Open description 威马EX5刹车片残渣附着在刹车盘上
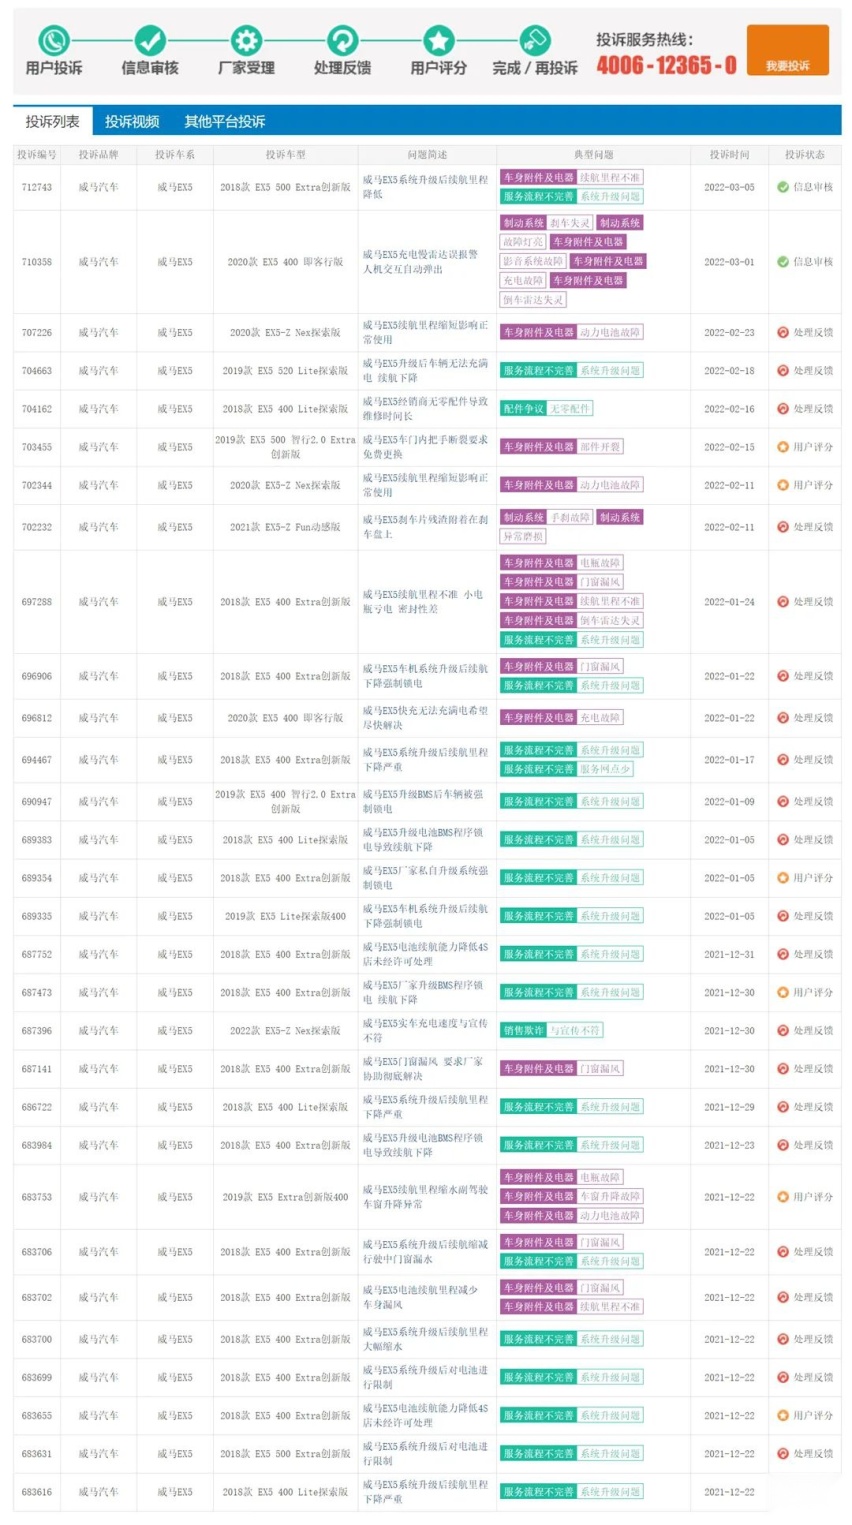 click(x=425, y=527)
